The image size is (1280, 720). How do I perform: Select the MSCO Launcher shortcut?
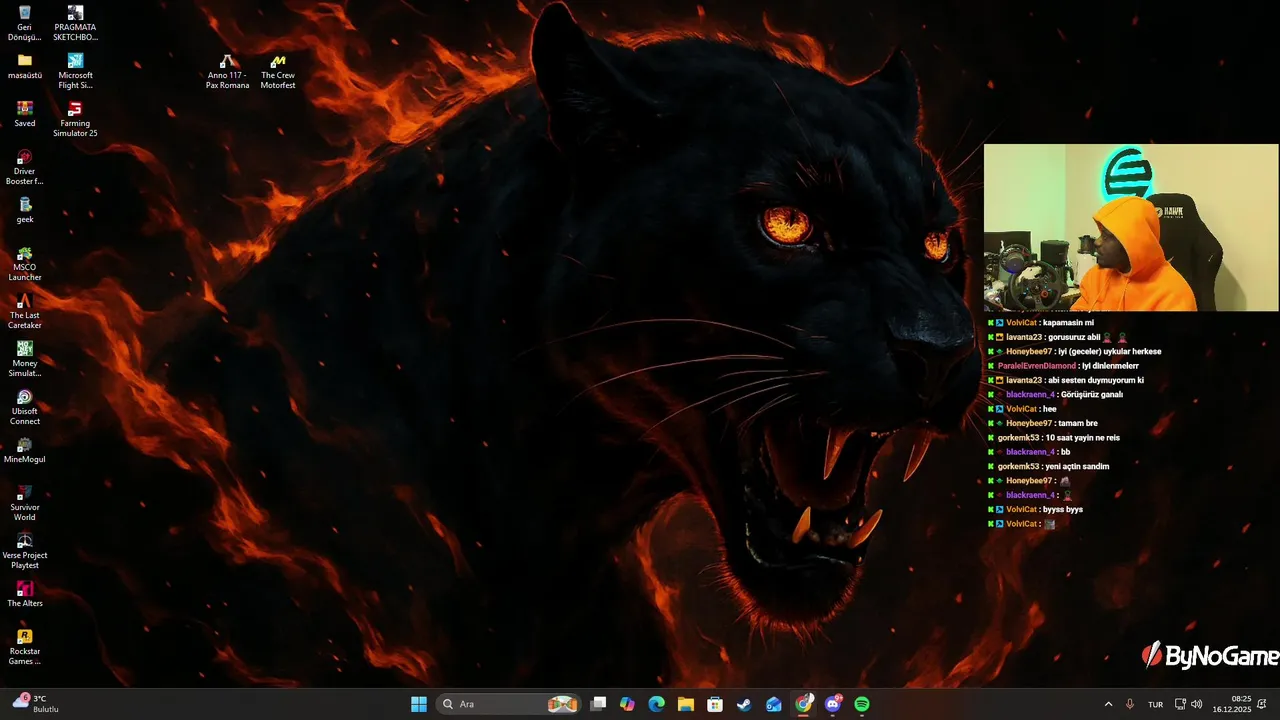pos(25,263)
